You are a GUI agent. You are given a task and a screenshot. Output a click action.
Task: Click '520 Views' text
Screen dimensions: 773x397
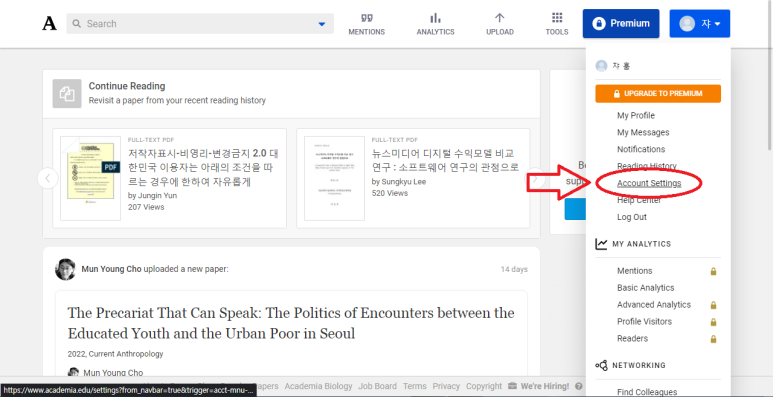(390, 193)
